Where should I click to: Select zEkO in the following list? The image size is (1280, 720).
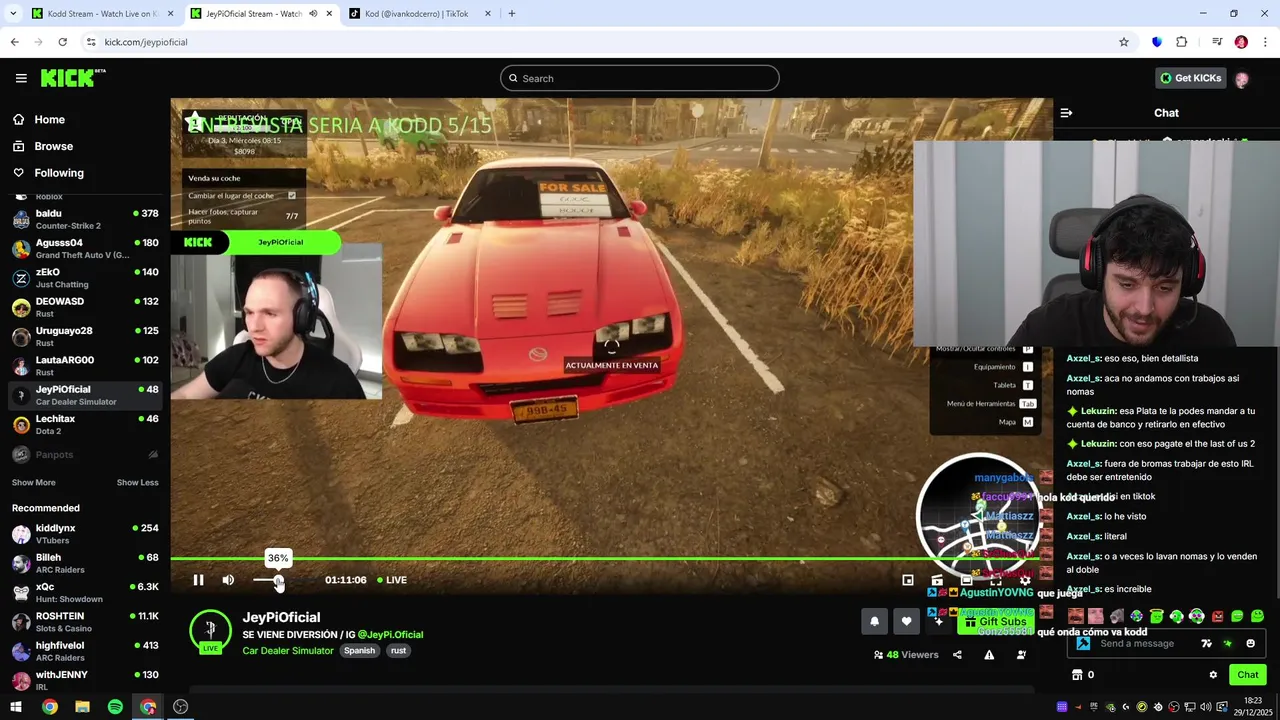[85, 278]
